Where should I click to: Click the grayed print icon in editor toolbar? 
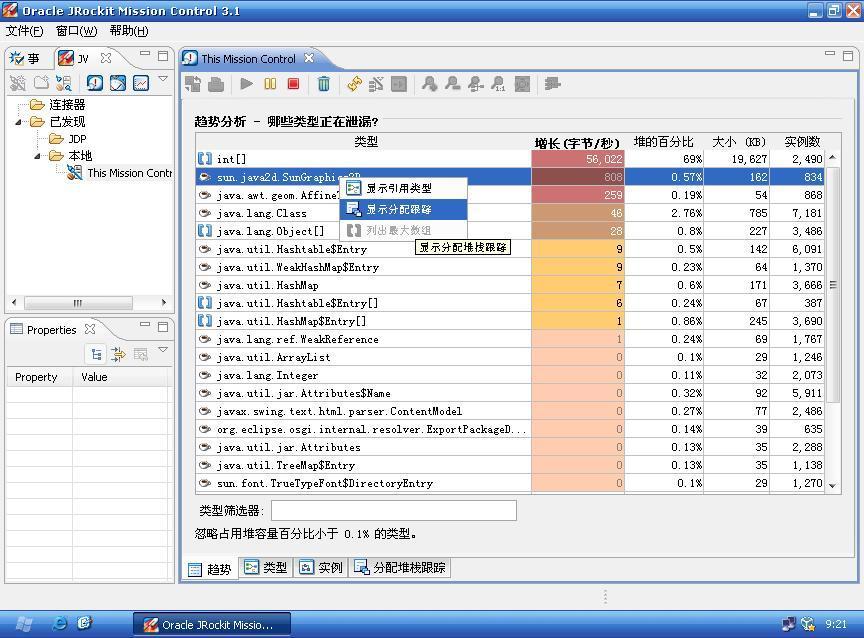pyautogui.click(x=216, y=84)
